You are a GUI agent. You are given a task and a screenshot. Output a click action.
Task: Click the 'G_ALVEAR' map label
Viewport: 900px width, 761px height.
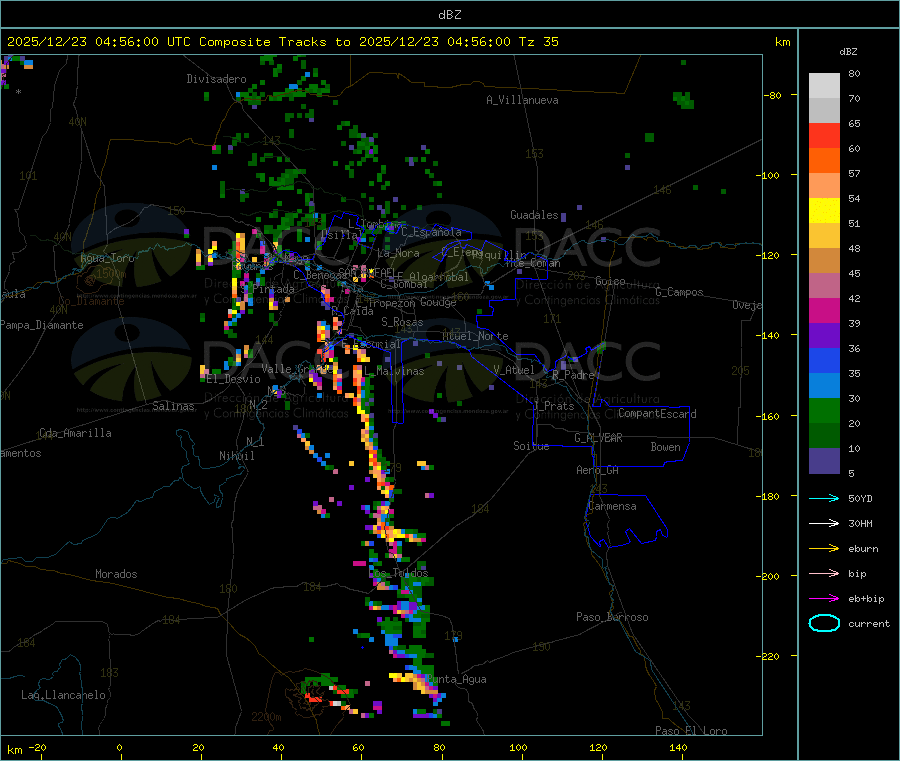pyautogui.click(x=598, y=438)
